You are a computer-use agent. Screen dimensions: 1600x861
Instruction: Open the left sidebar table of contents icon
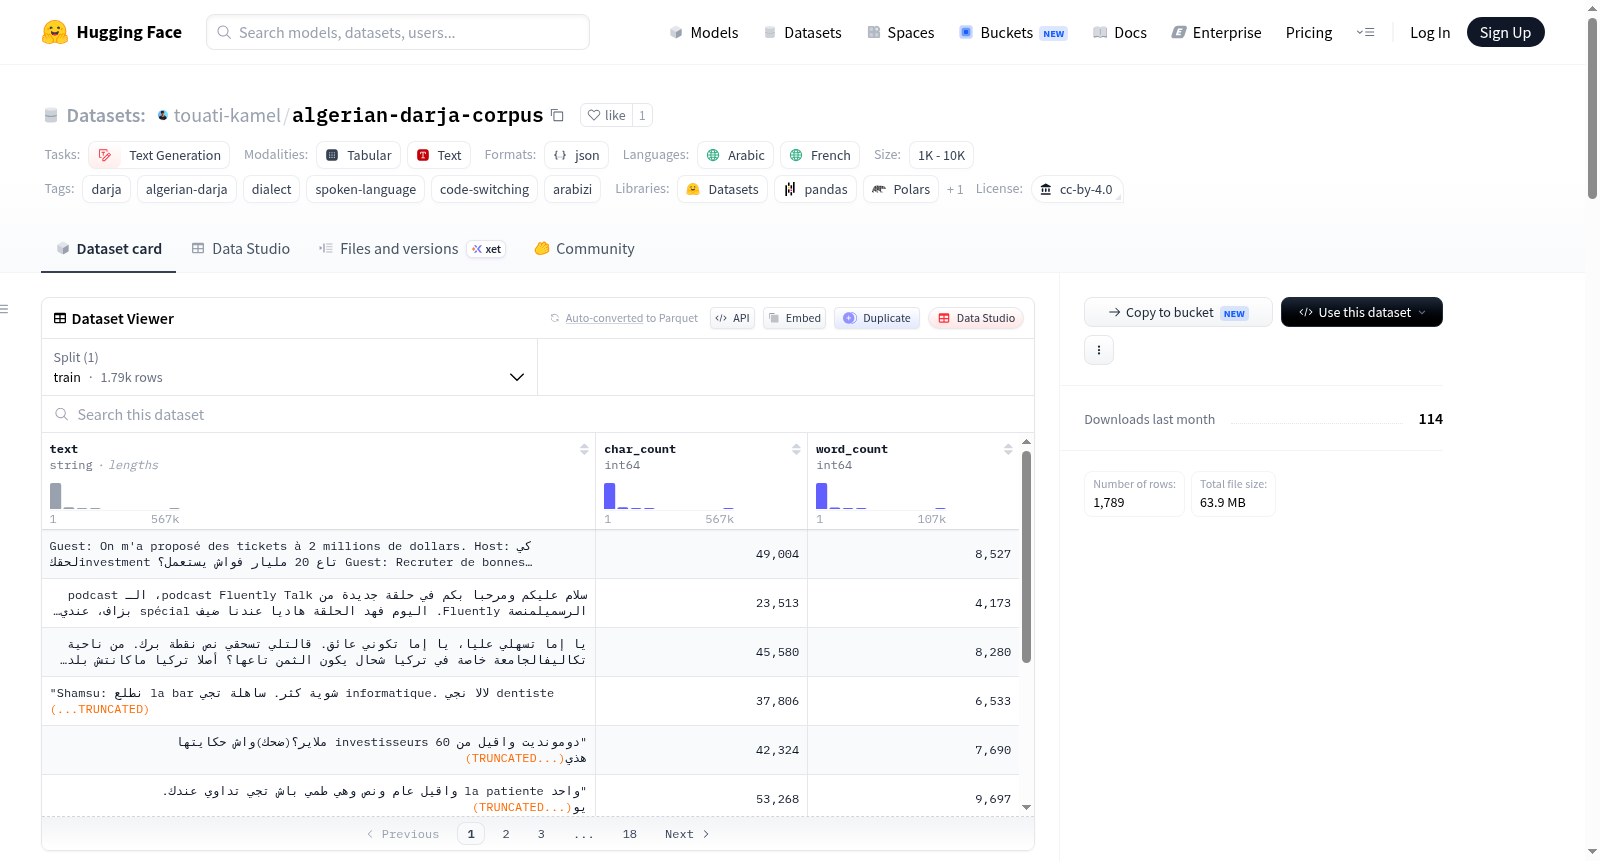click(x=4, y=309)
